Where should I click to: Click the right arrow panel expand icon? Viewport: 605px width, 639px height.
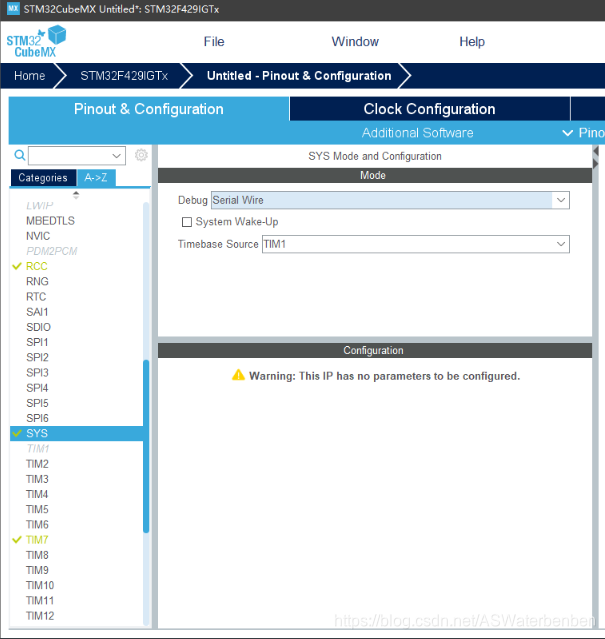point(596,164)
